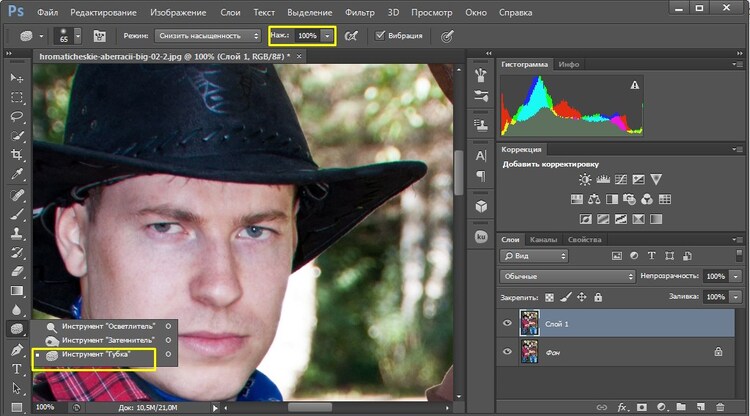The image size is (750, 416).
Task: Toggle the Вибрация checkbox
Action: click(x=380, y=36)
